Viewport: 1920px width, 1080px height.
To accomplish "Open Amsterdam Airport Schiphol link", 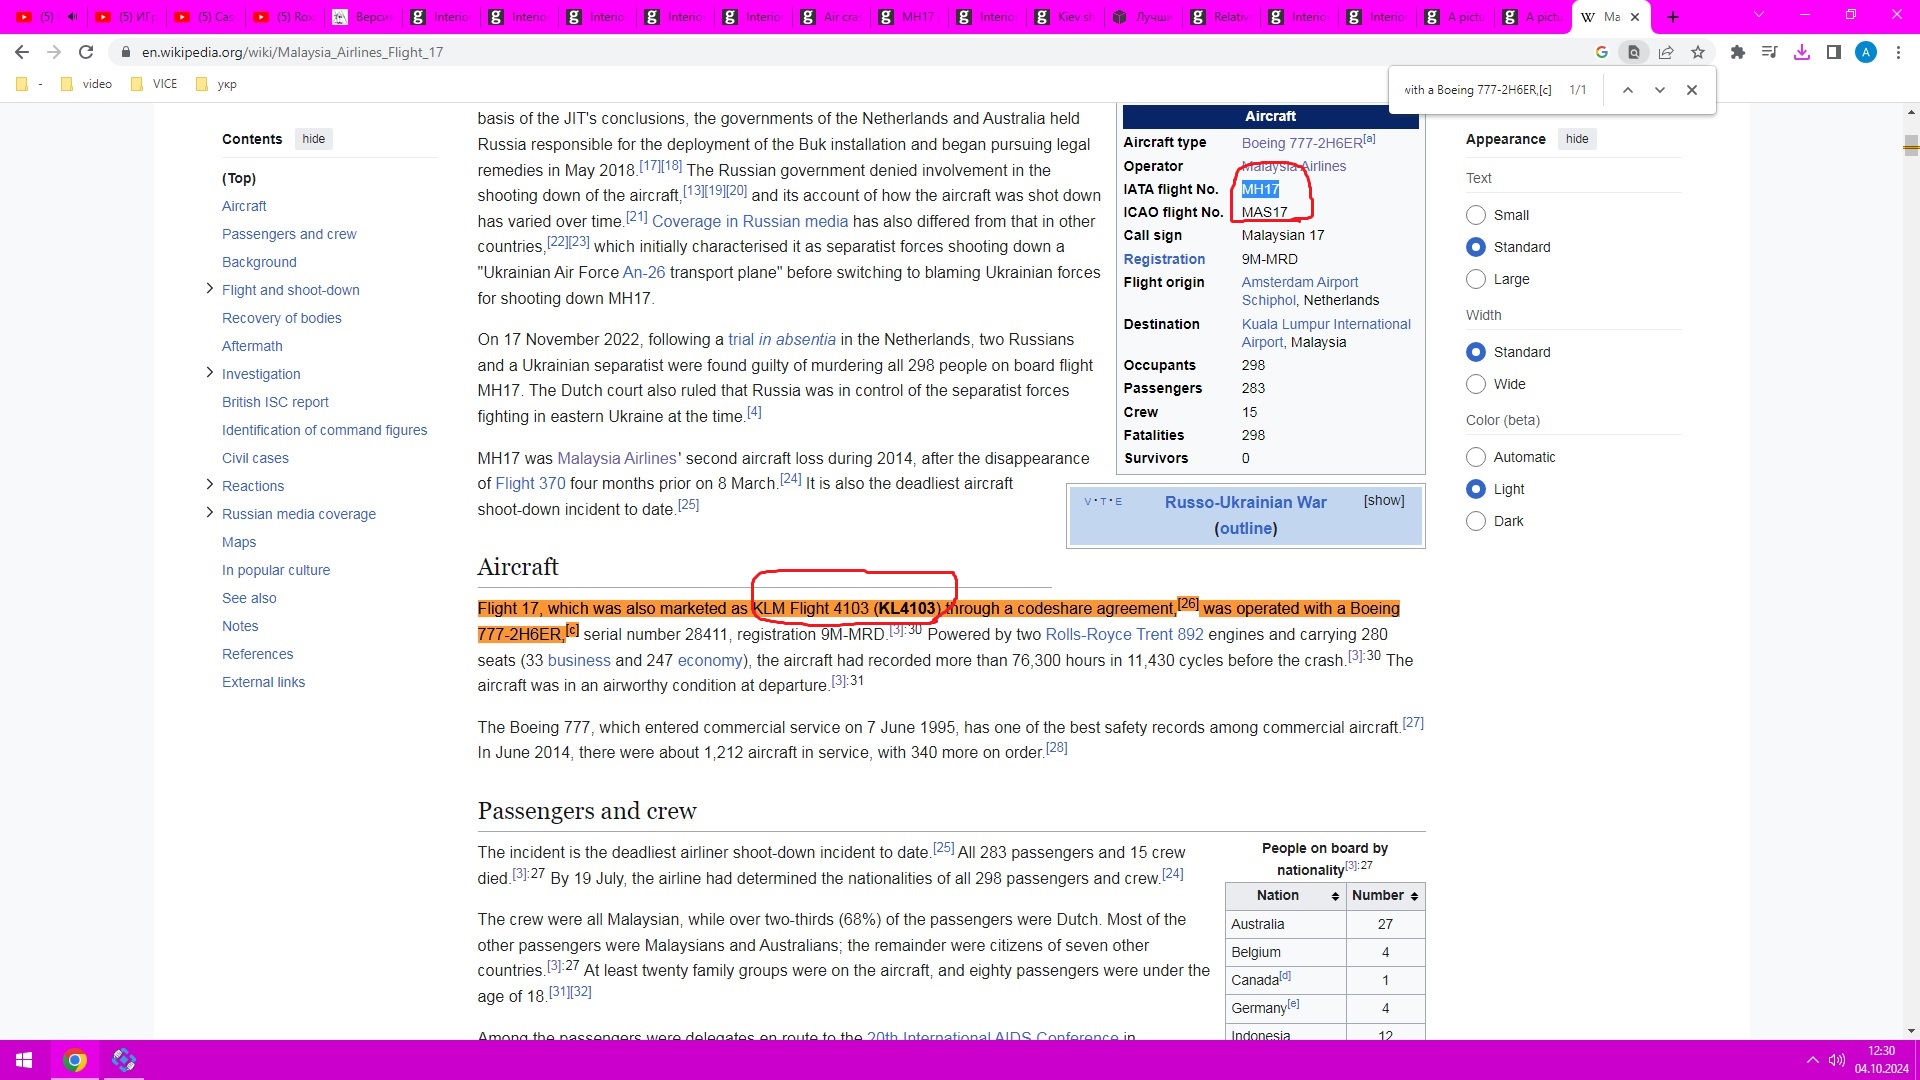I will point(1300,291).
